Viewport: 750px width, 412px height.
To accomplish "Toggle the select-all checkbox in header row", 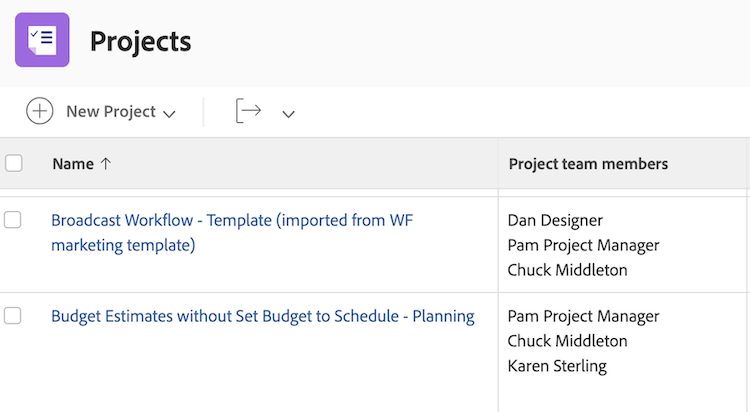I will point(14,163).
